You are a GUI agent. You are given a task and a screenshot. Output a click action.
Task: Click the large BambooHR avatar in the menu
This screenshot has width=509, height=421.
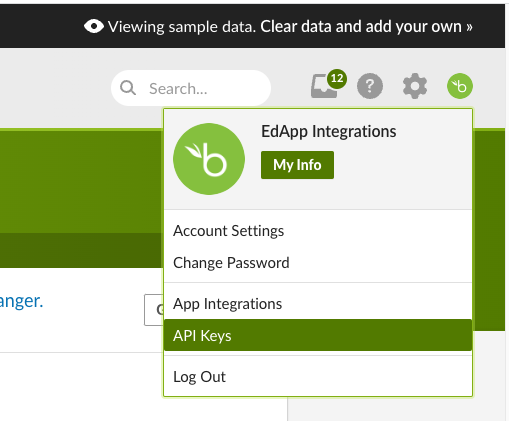point(209,159)
